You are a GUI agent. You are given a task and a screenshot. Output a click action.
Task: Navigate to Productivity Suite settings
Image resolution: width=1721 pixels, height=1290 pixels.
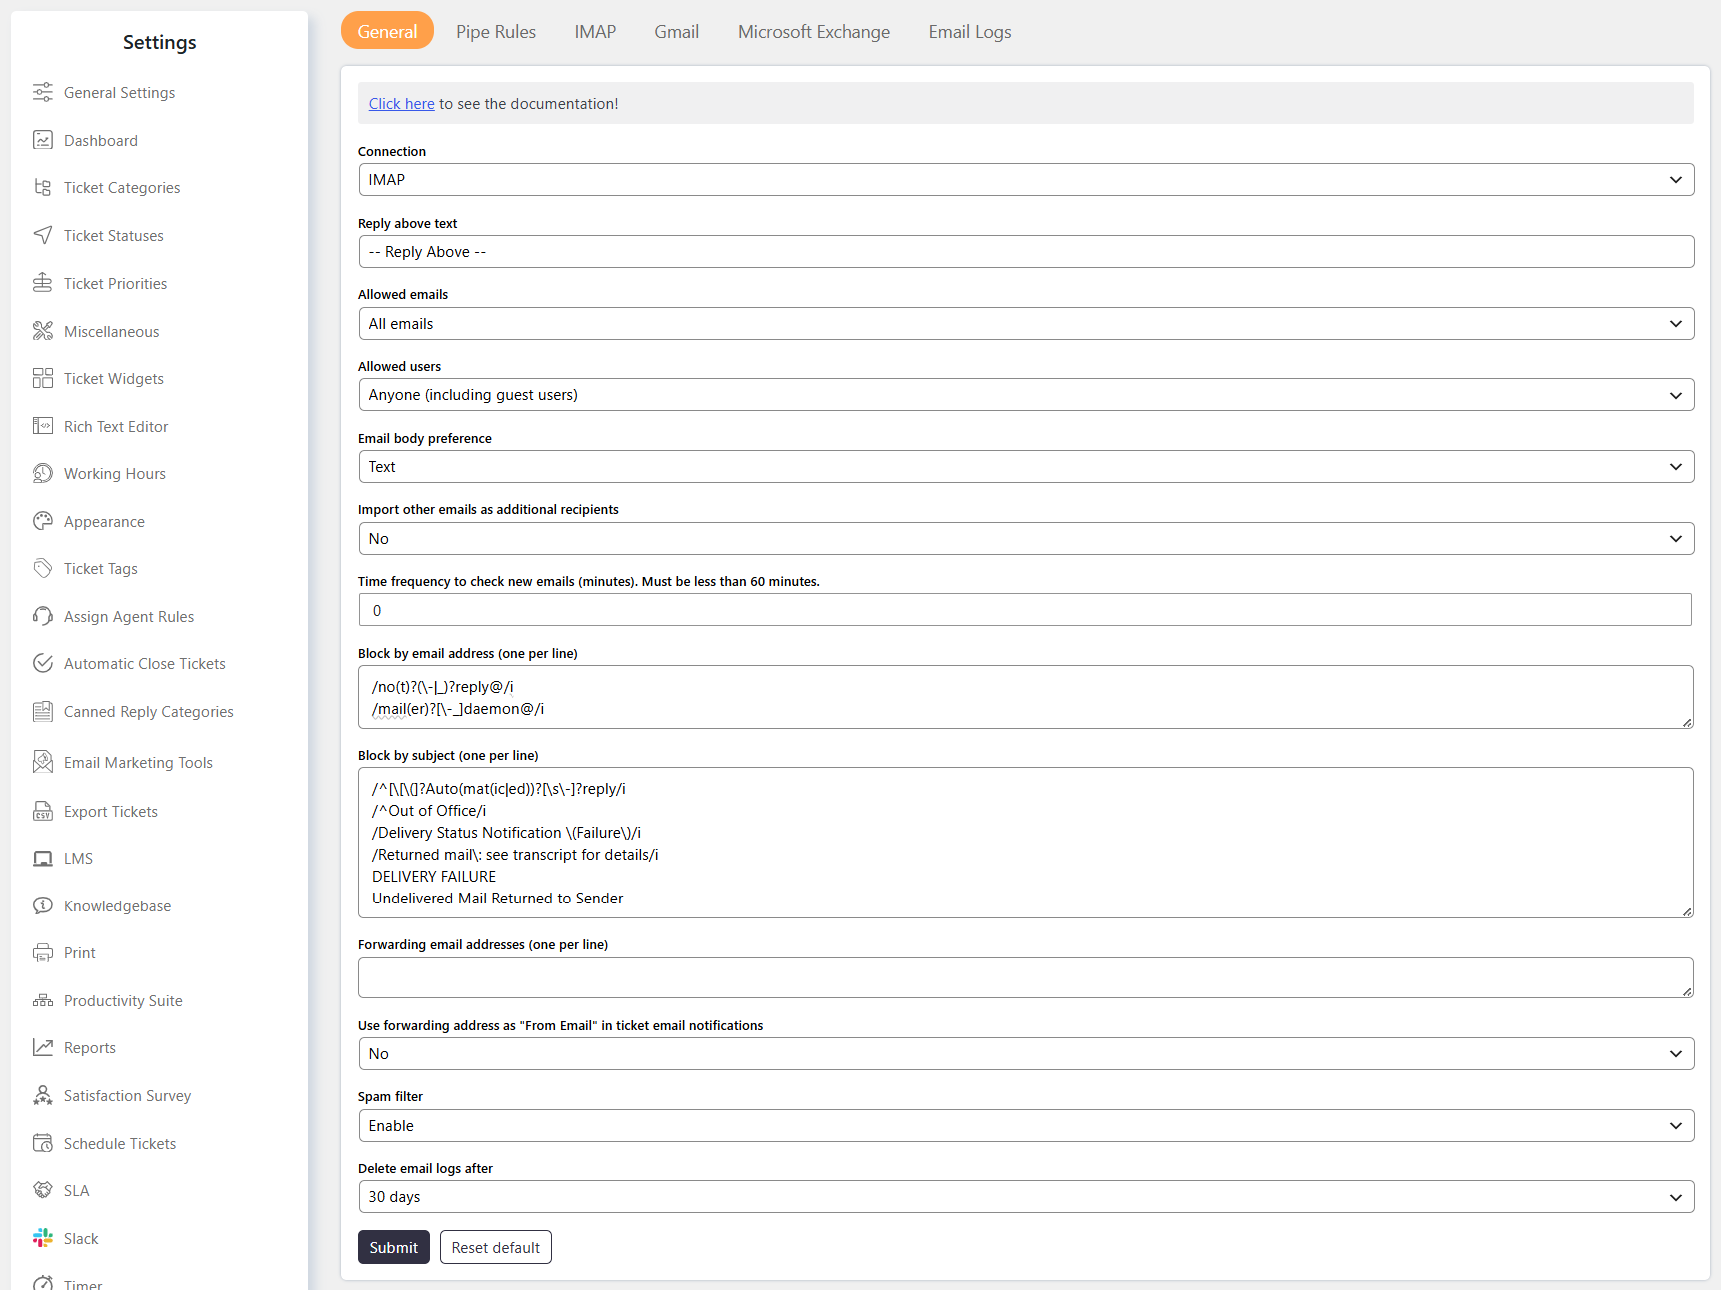click(123, 1001)
